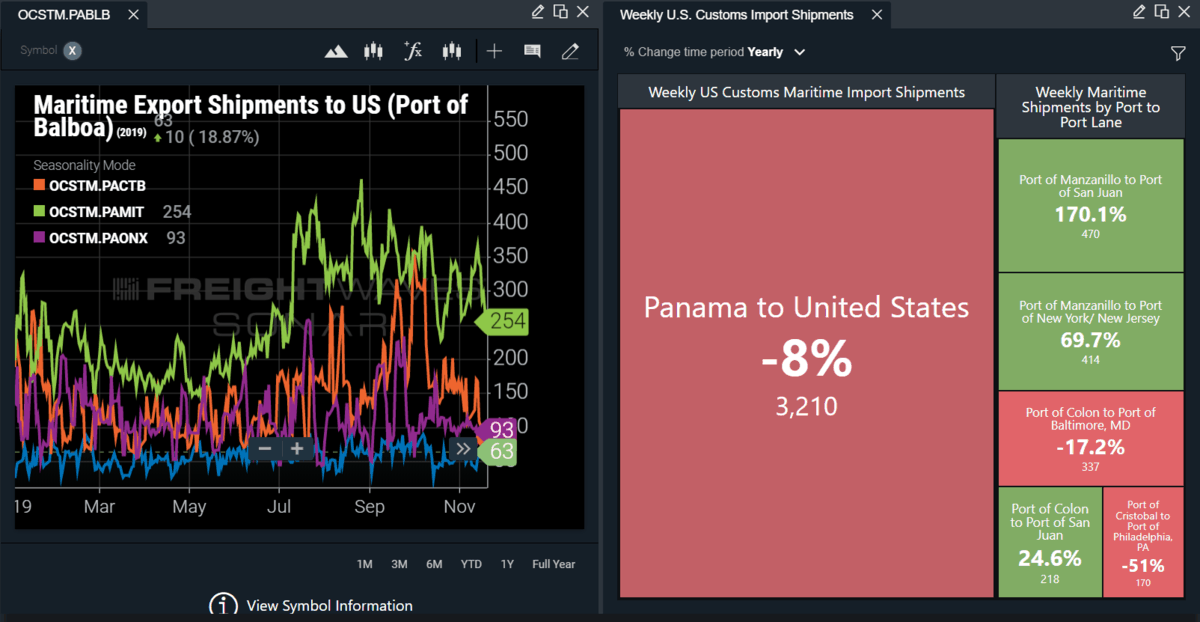Click the green 254 price marker on axis
This screenshot has width=1200, height=622.
(x=500, y=322)
